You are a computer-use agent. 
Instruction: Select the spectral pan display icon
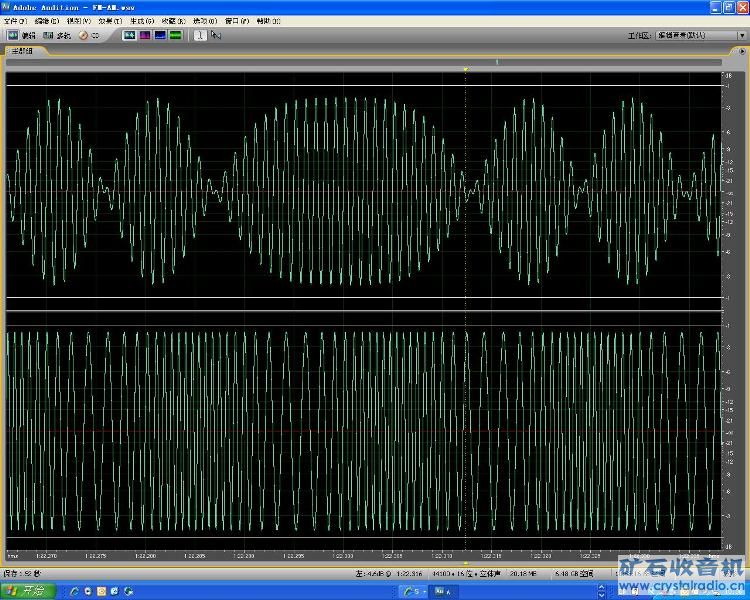point(160,35)
